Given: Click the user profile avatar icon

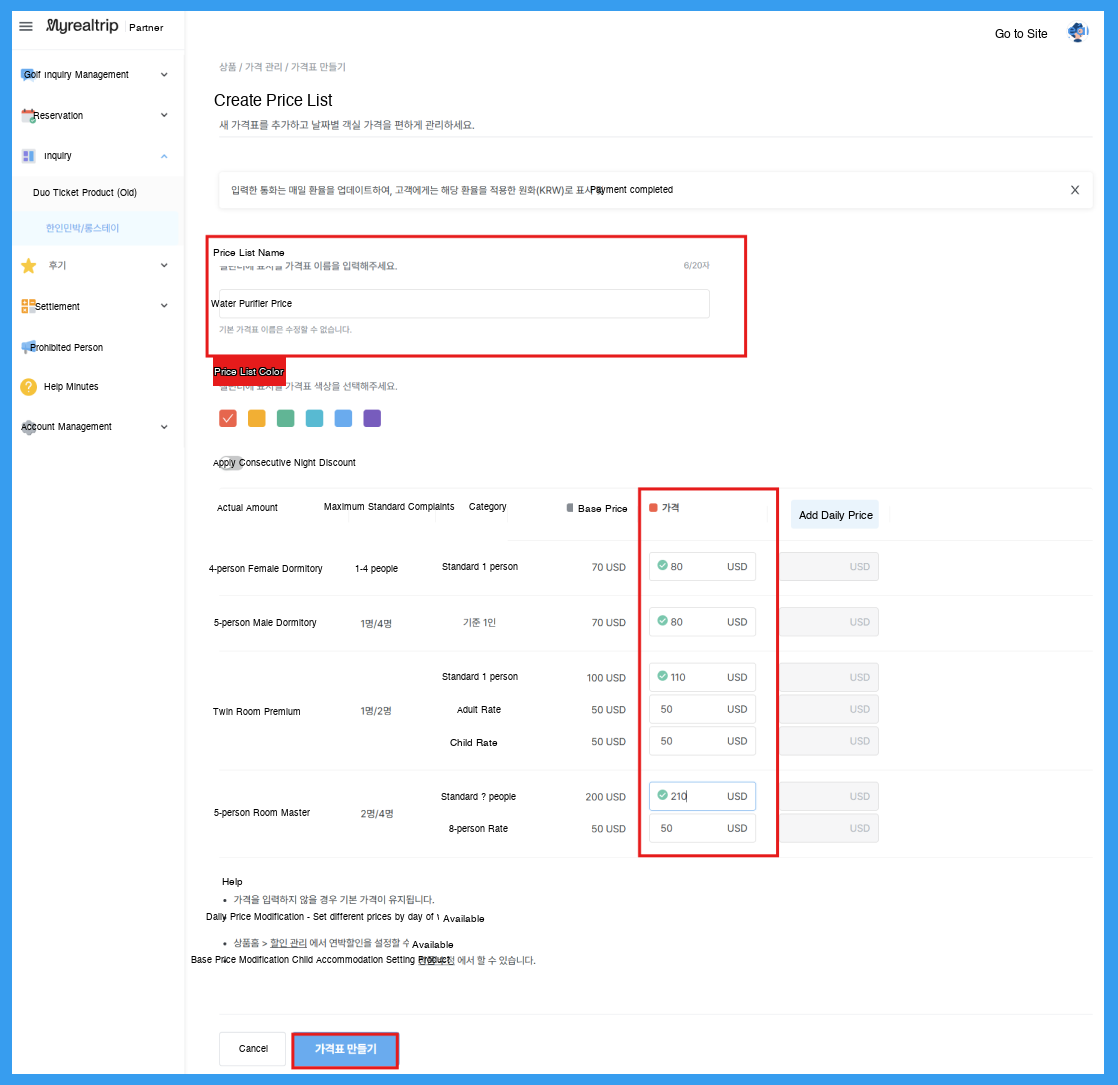Looking at the screenshot, I should pyautogui.click(x=1077, y=33).
